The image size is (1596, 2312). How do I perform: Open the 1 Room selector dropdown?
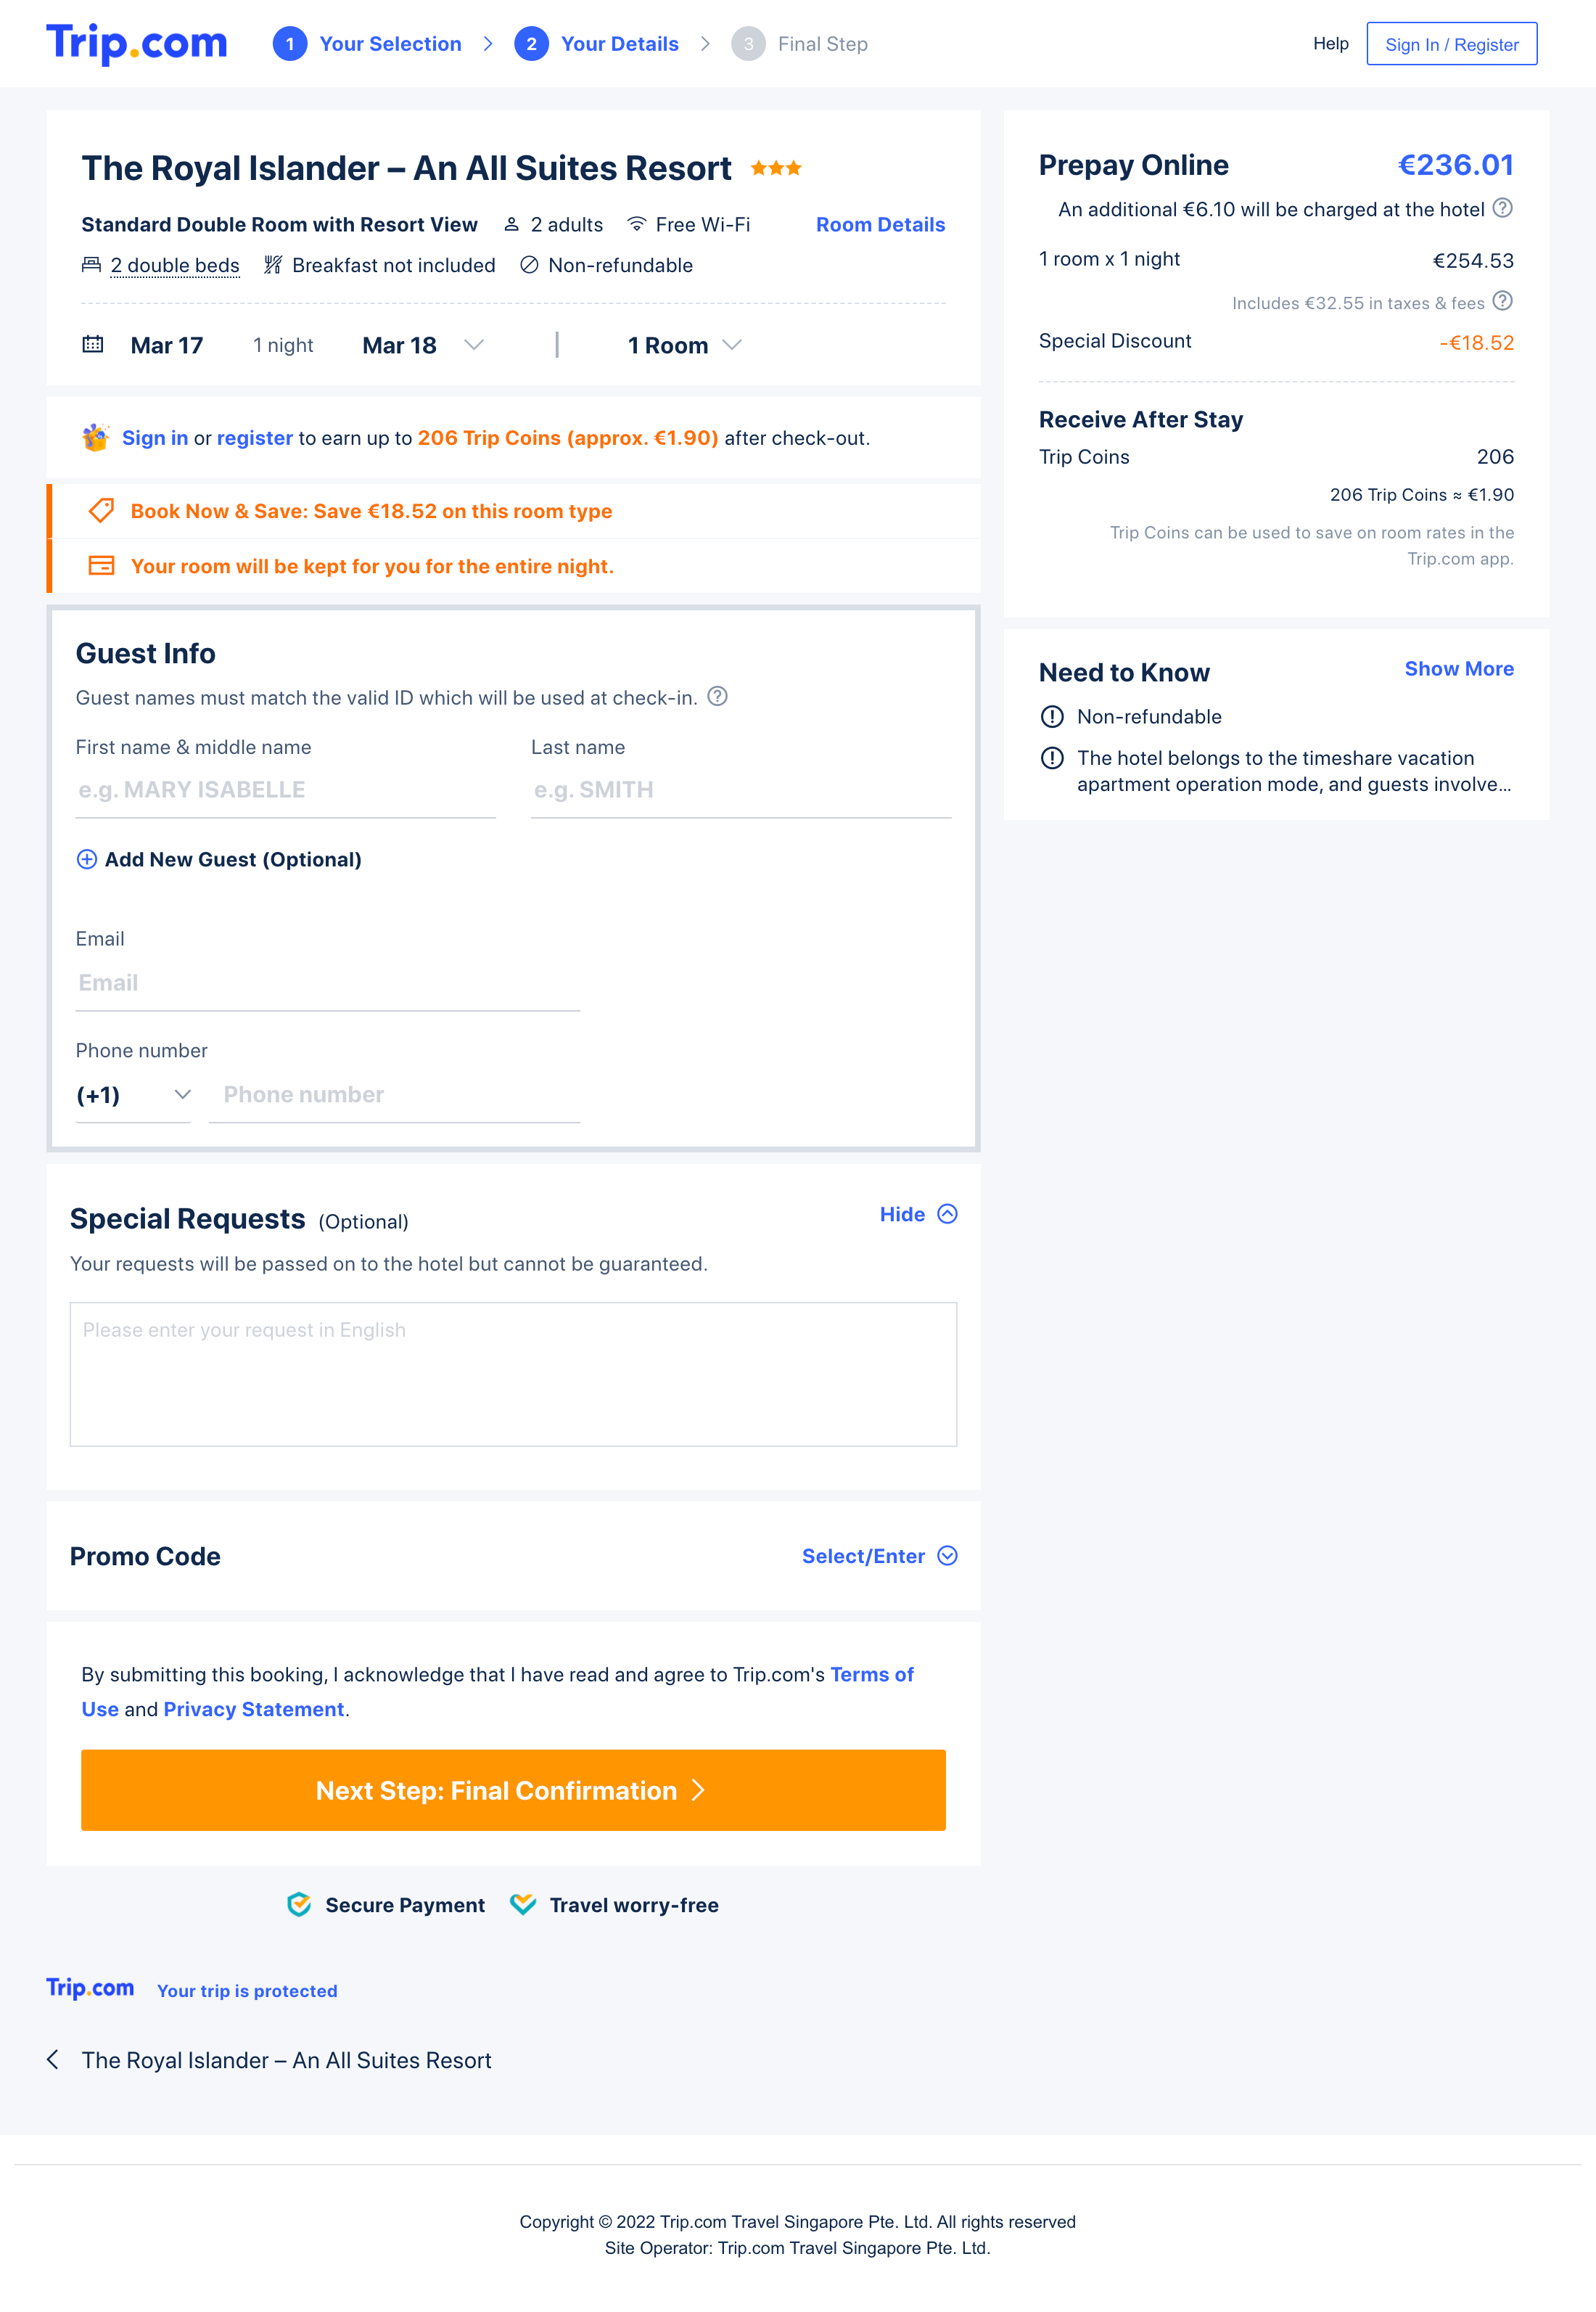(731, 345)
